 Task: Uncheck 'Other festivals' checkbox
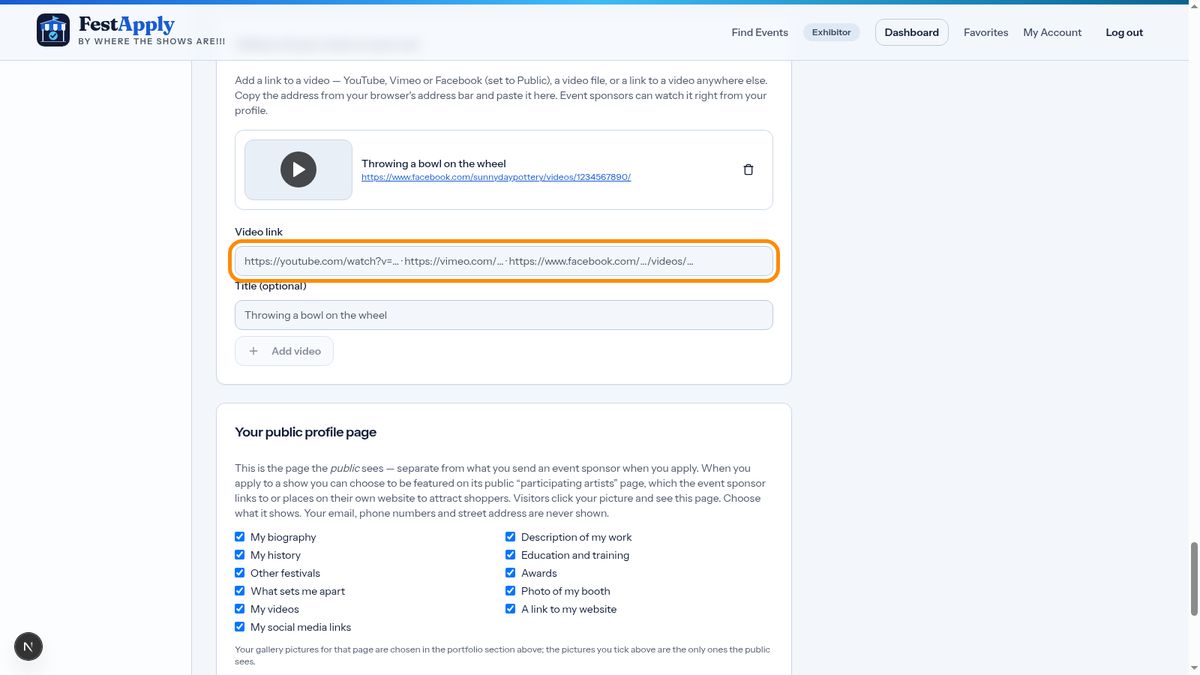[x=240, y=573]
